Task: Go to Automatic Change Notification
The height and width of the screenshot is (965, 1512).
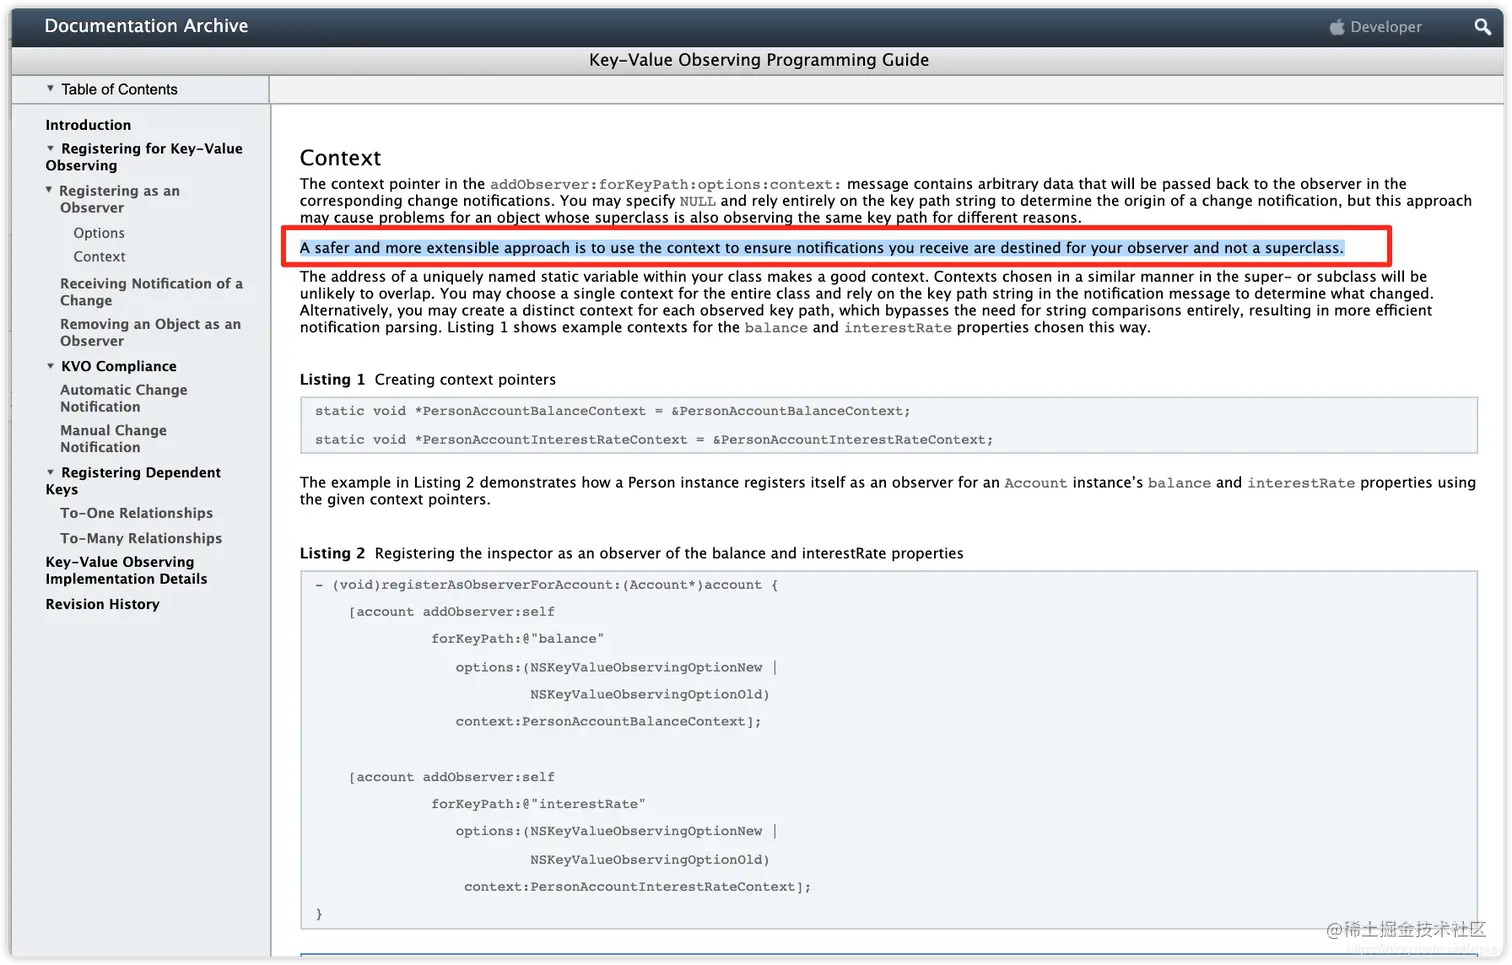Action: [123, 398]
